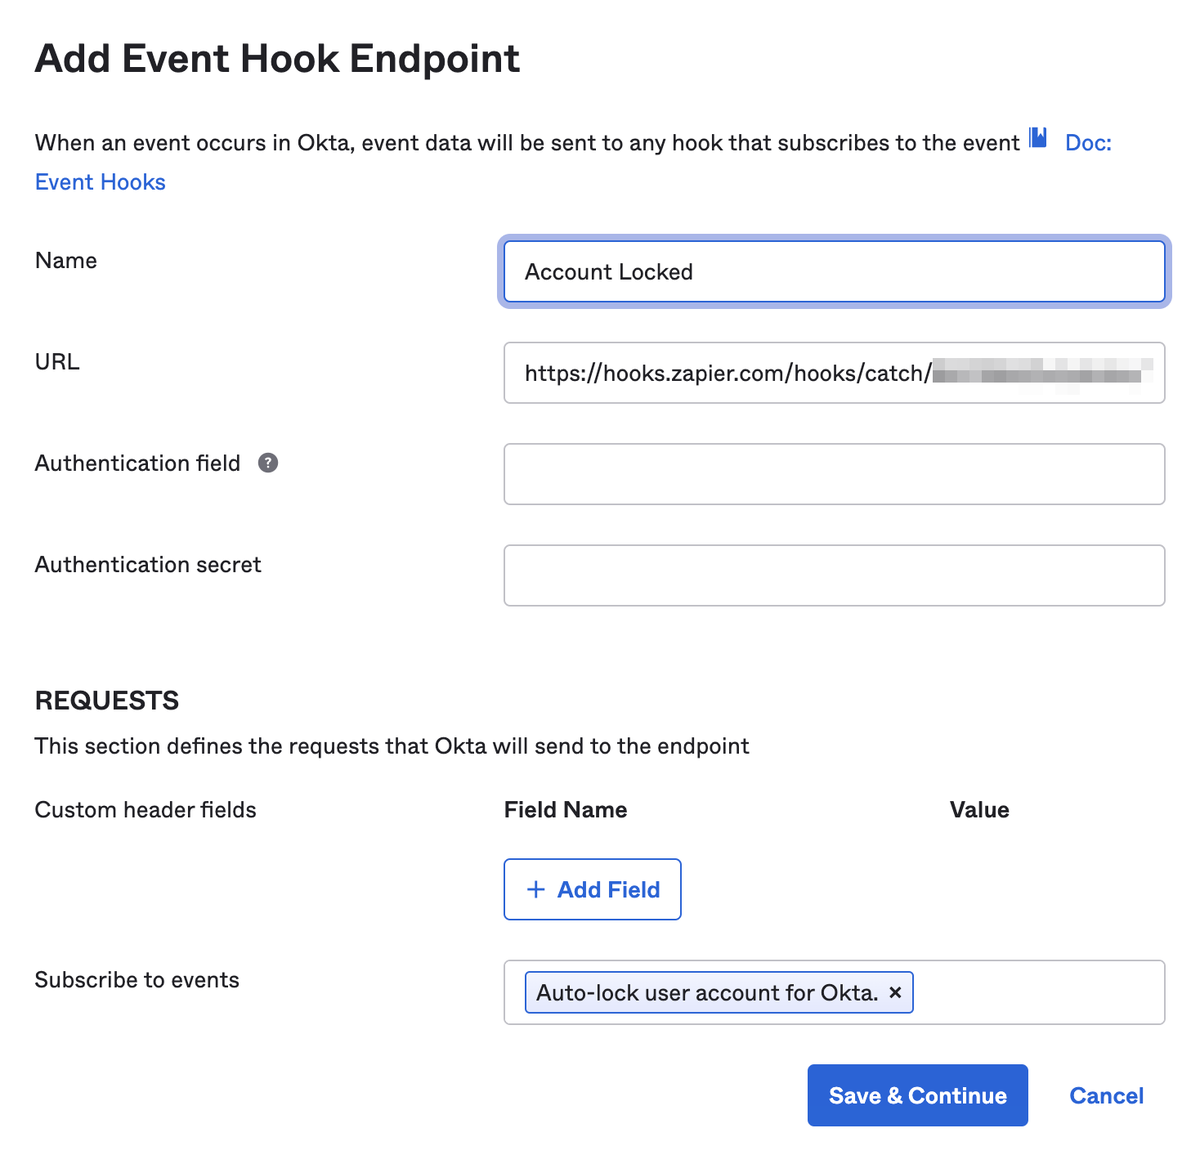This screenshot has height=1164, width=1200.
Task: Focus the Name input with Account Locked
Action: pyautogui.click(x=834, y=271)
